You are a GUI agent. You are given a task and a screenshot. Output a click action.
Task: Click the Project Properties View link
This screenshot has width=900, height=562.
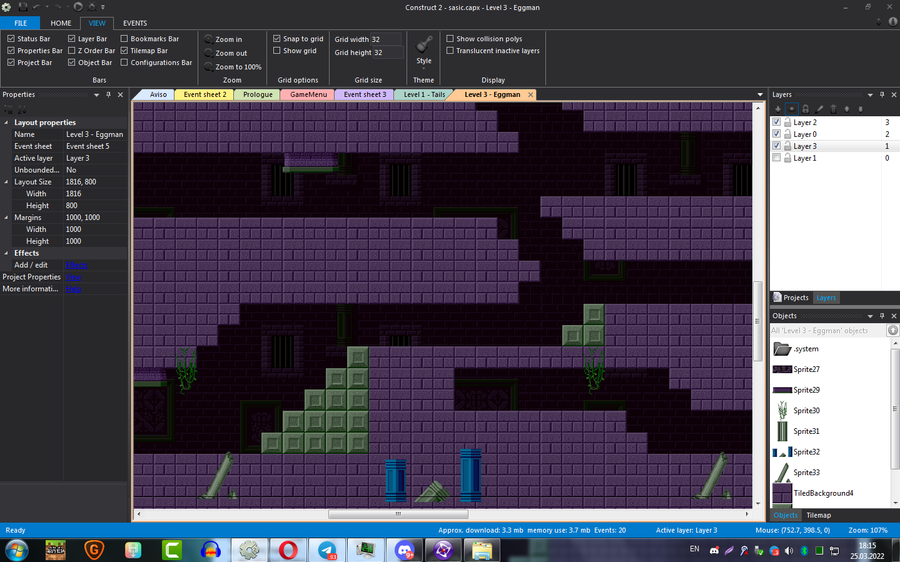tap(73, 277)
